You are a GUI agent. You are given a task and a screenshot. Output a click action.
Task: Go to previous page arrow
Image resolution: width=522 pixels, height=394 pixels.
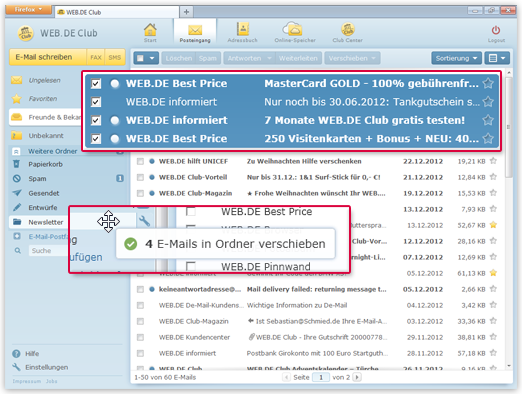click(286, 377)
